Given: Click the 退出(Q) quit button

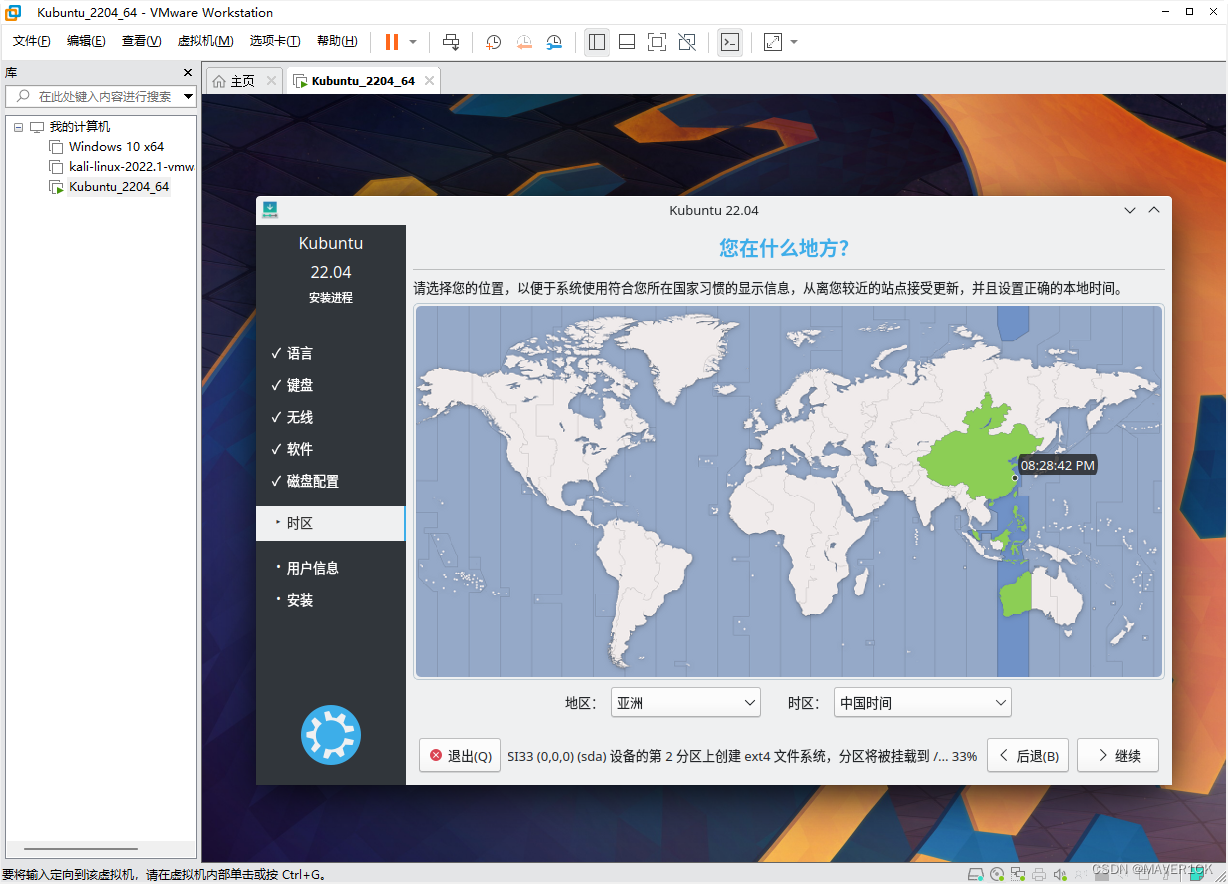Looking at the screenshot, I should 460,756.
